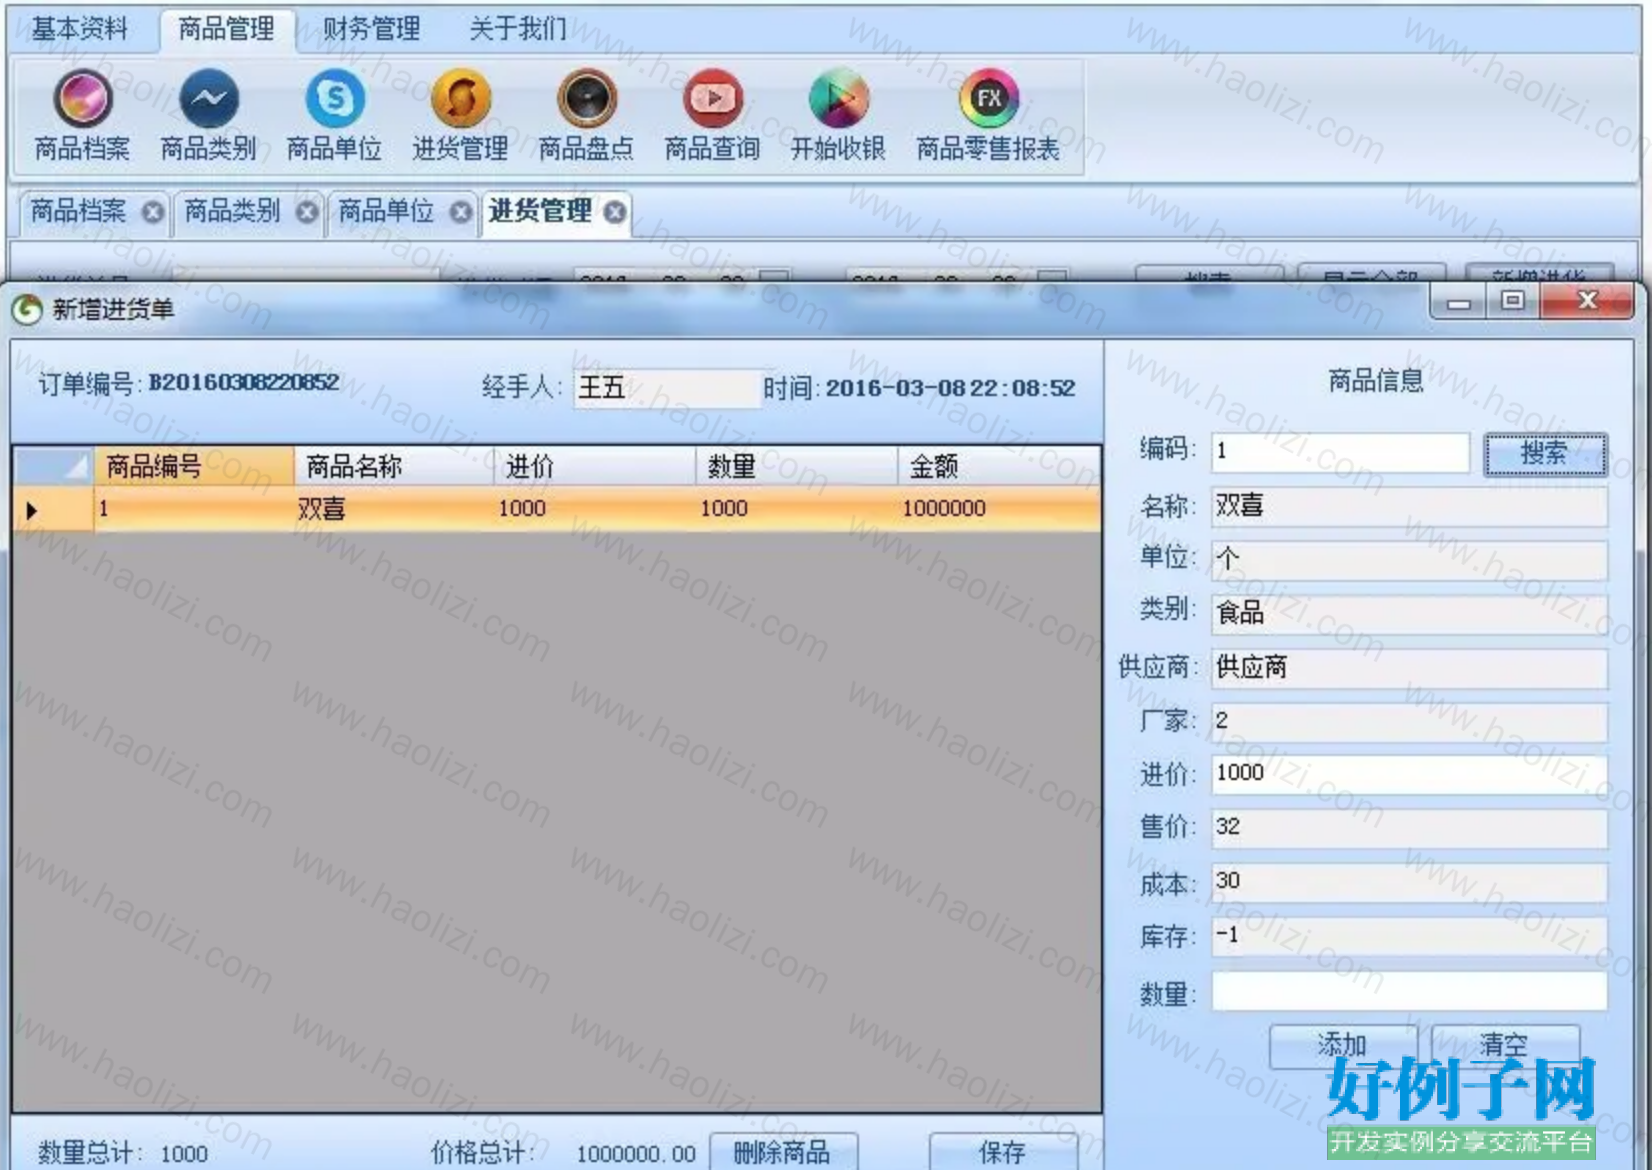
Task: Close the 商品单位 tab
Action: [x=460, y=212]
